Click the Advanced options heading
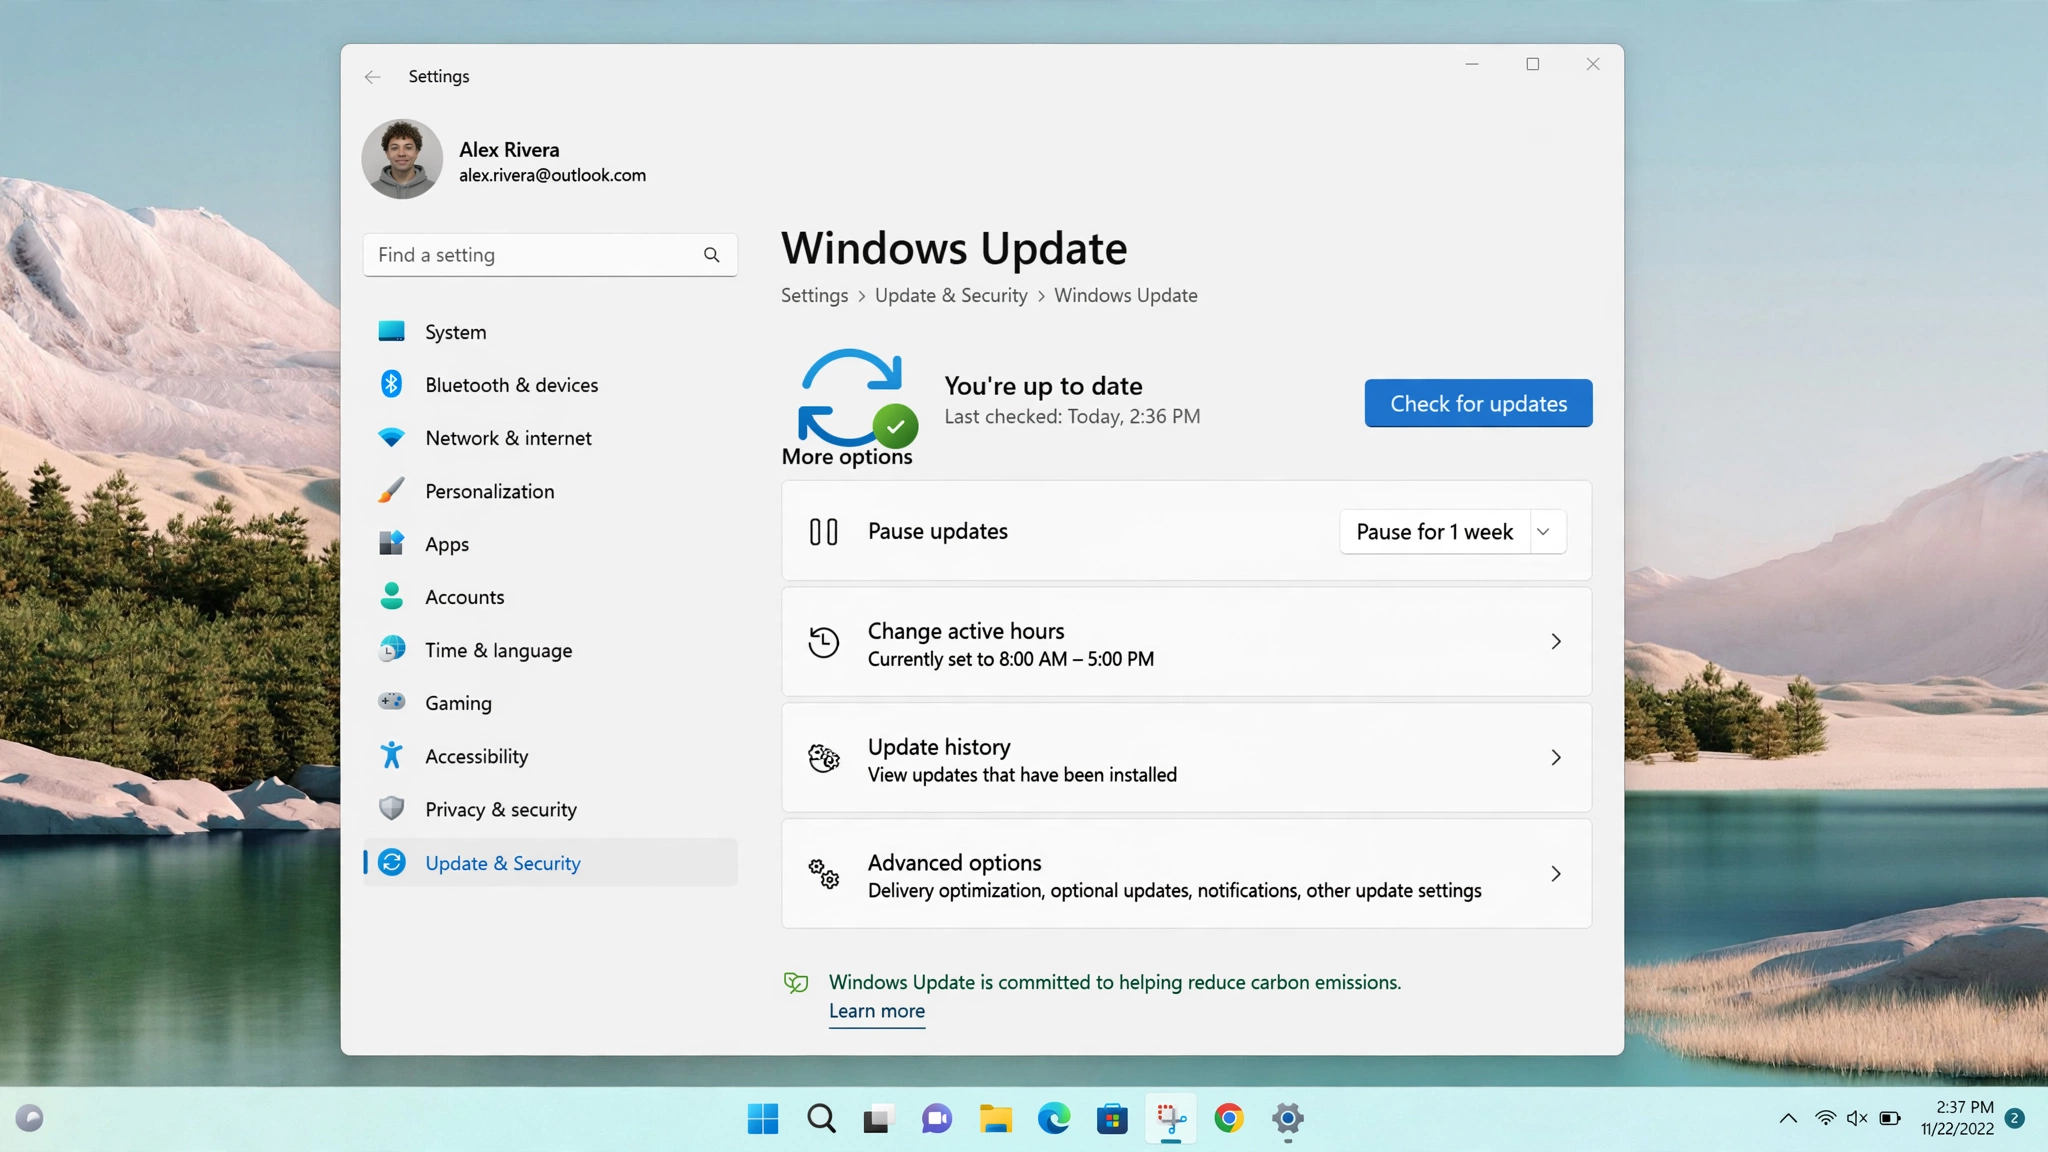 (x=955, y=863)
